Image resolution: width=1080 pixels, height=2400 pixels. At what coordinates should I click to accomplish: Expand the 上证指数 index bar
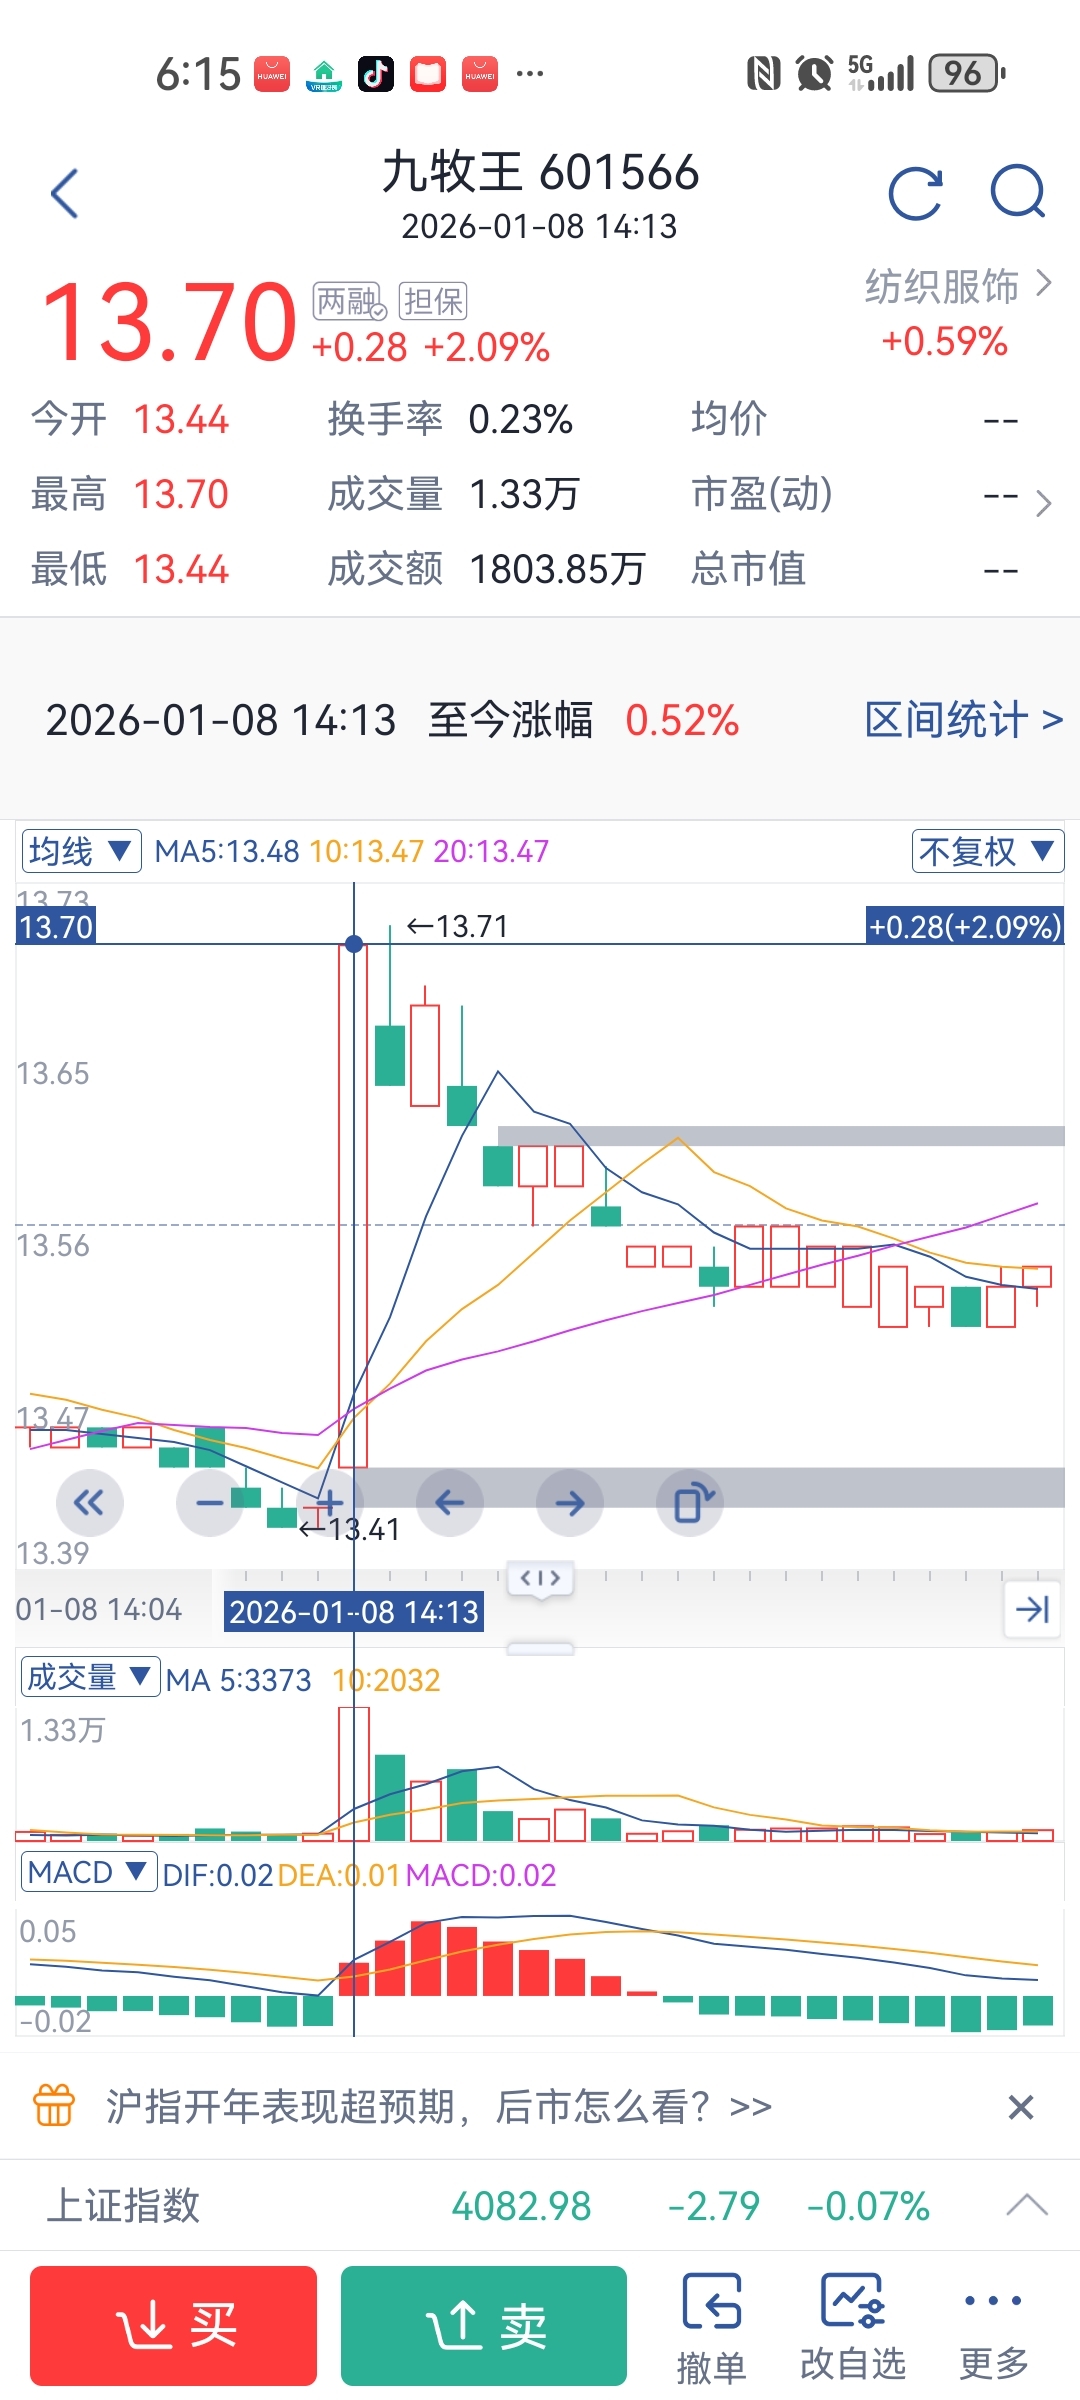click(x=1026, y=2205)
